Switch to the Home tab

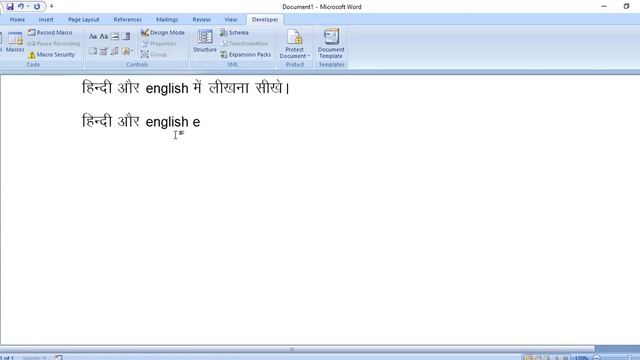(x=17, y=20)
